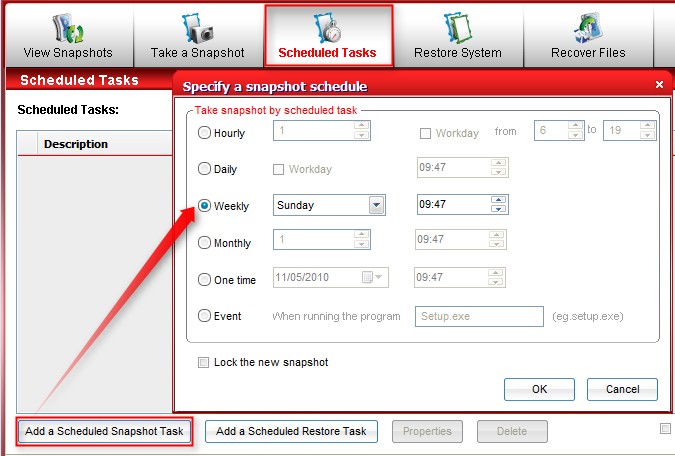
Task: Click the Delete button
Action: click(x=512, y=431)
